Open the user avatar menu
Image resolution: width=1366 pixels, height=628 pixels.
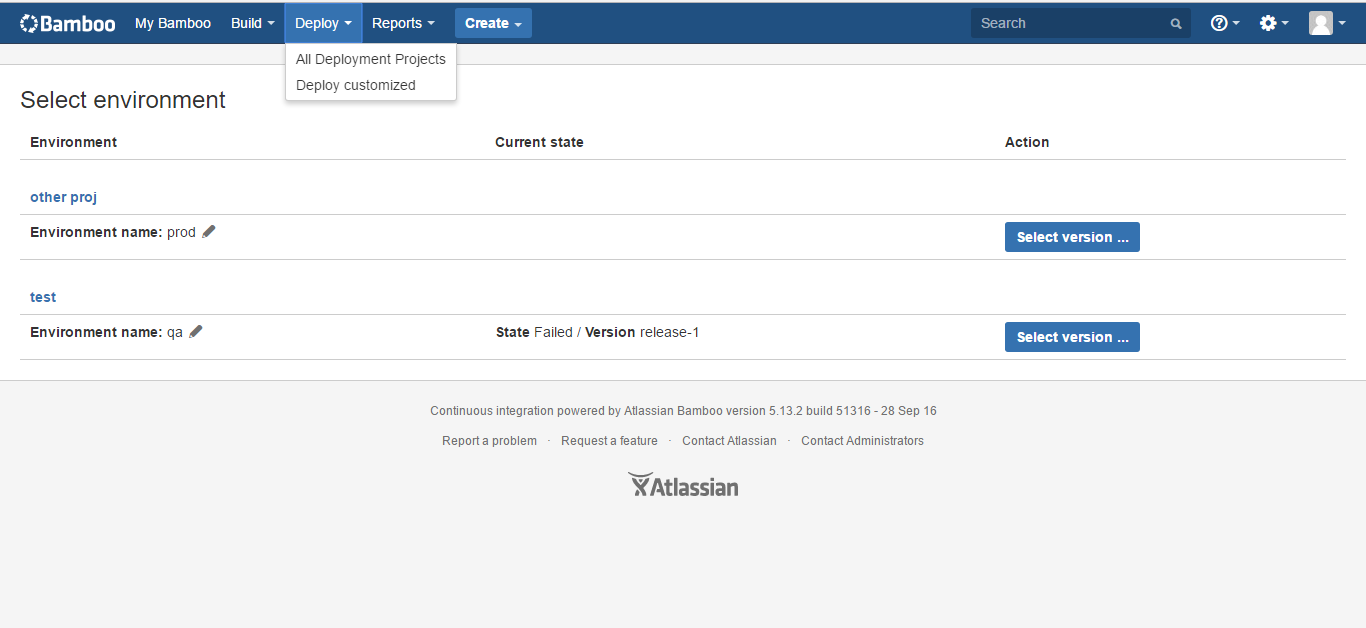point(1328,23)
